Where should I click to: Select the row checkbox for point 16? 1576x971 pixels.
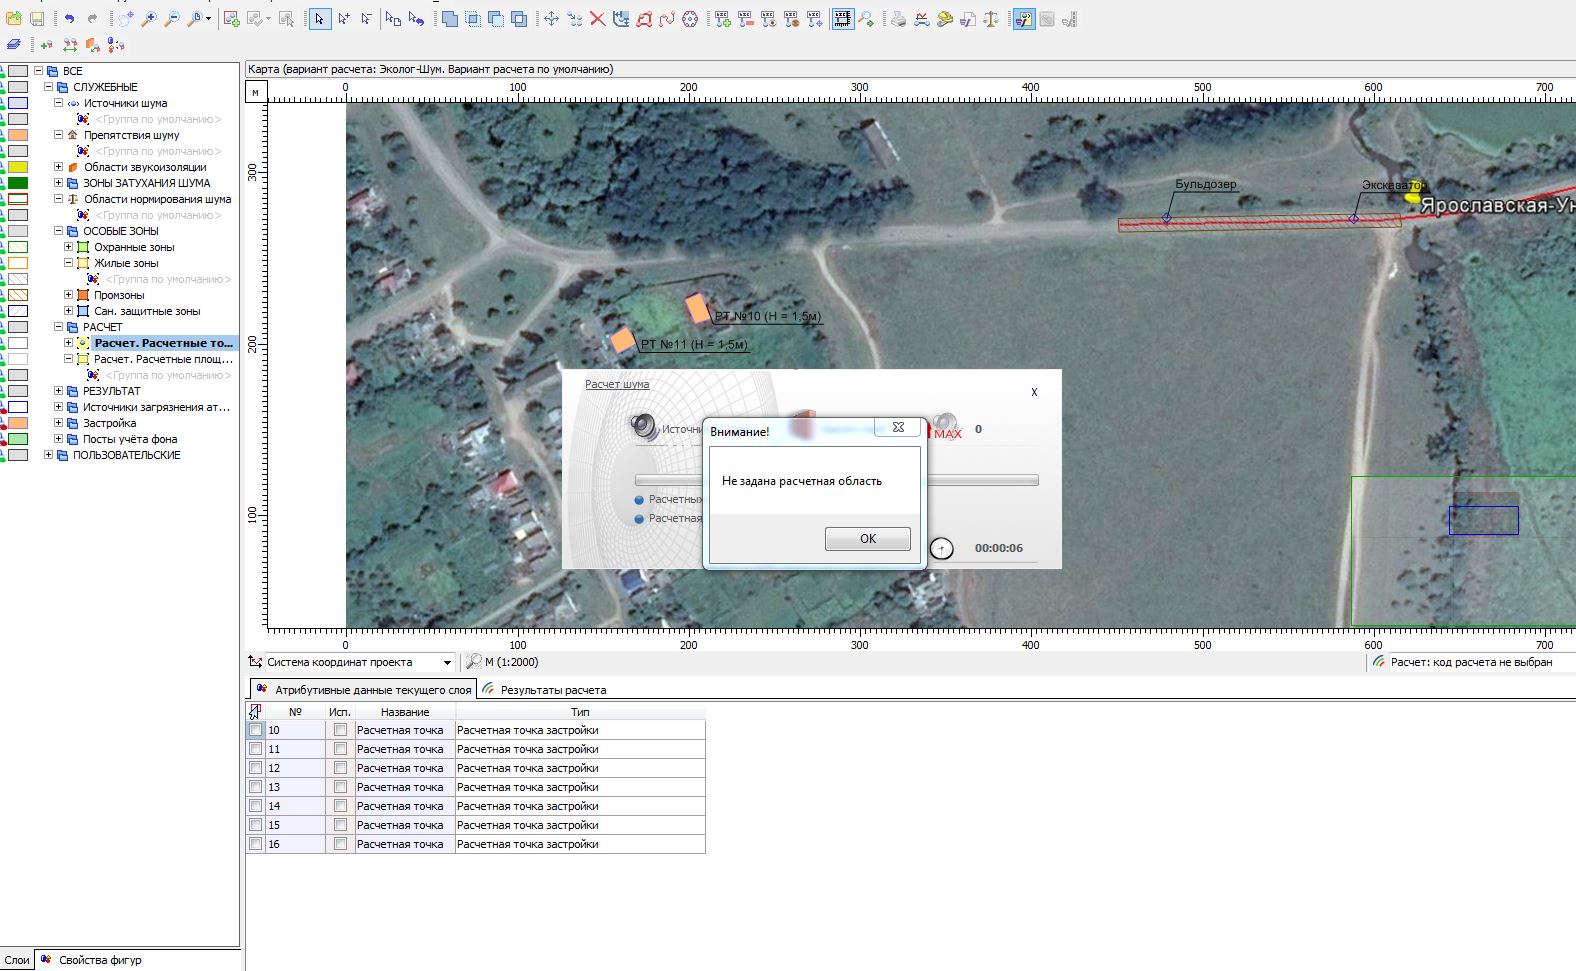pyautogui.click(x=256, y=844)
